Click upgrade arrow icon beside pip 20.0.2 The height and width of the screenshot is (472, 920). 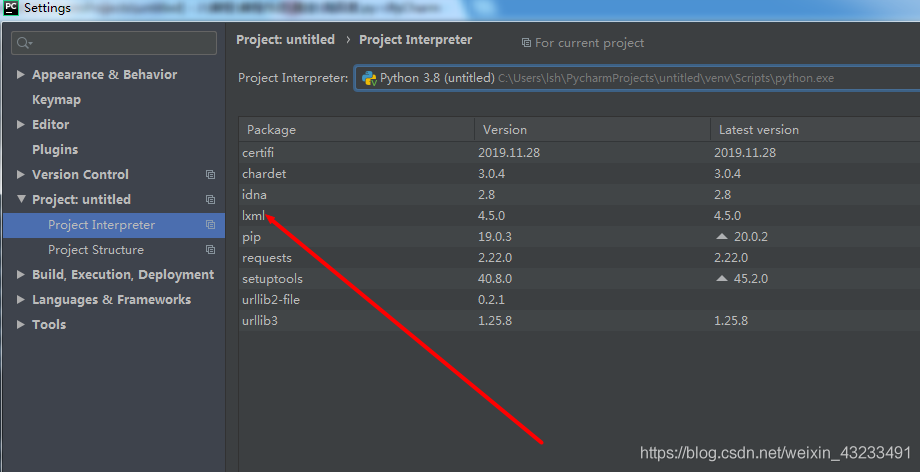(x=721, y=237)
